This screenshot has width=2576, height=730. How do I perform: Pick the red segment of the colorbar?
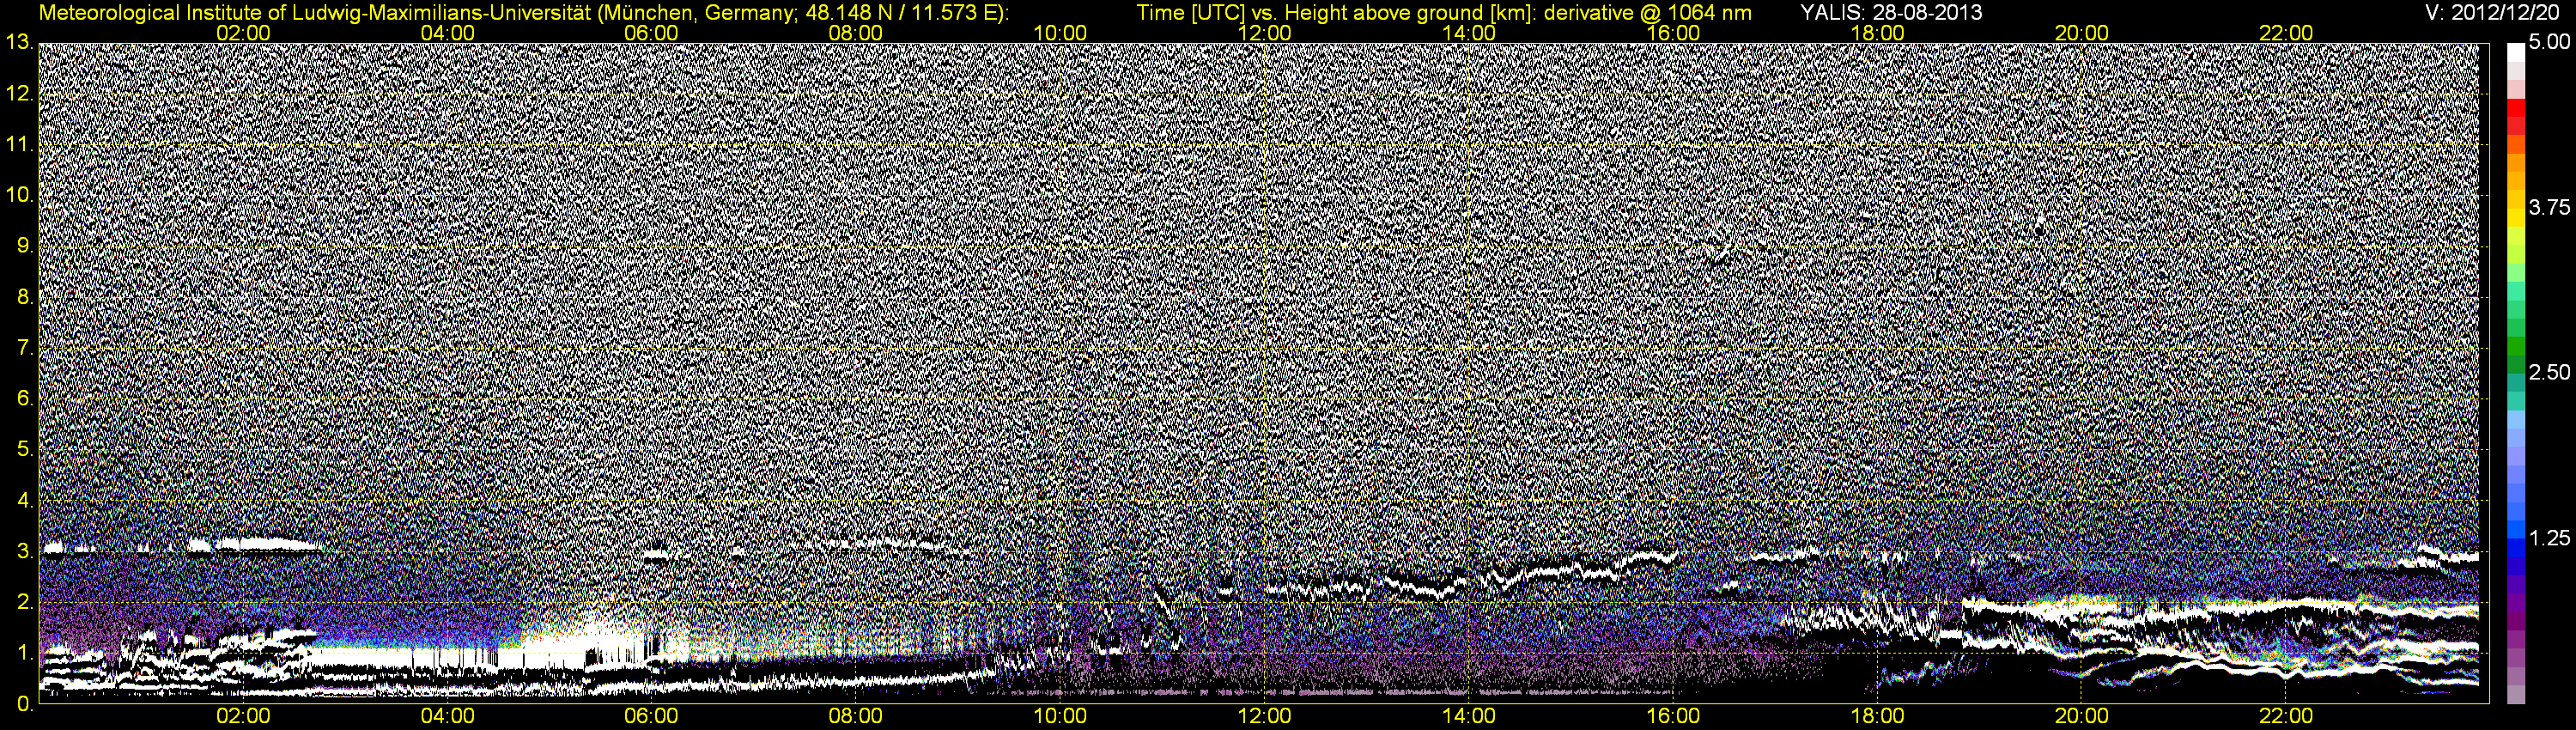(2516, 107)
